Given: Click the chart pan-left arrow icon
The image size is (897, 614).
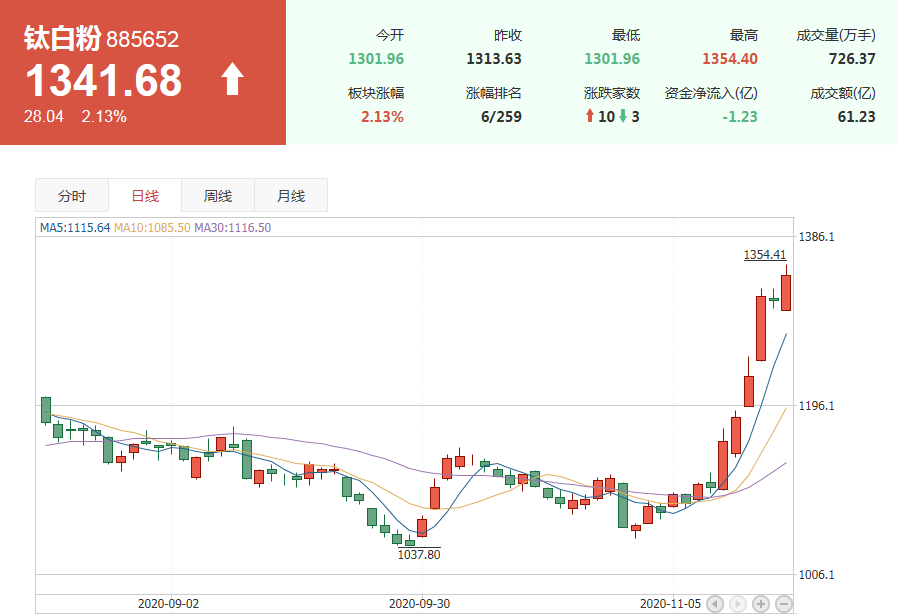Looking at the screenshot, I should (715, 604).
